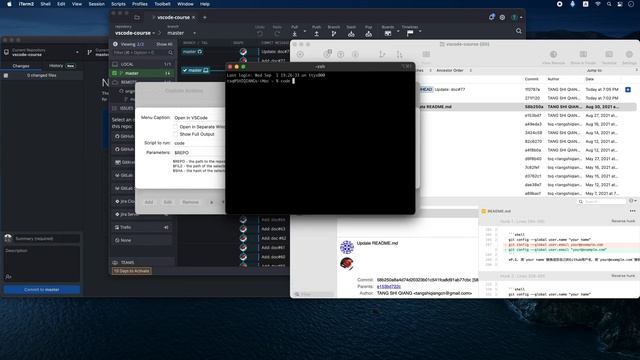Open the Timelines dropdown arrow in GitKraken
The width and height of the screenshot is (640, 360).
coord(420,31)
